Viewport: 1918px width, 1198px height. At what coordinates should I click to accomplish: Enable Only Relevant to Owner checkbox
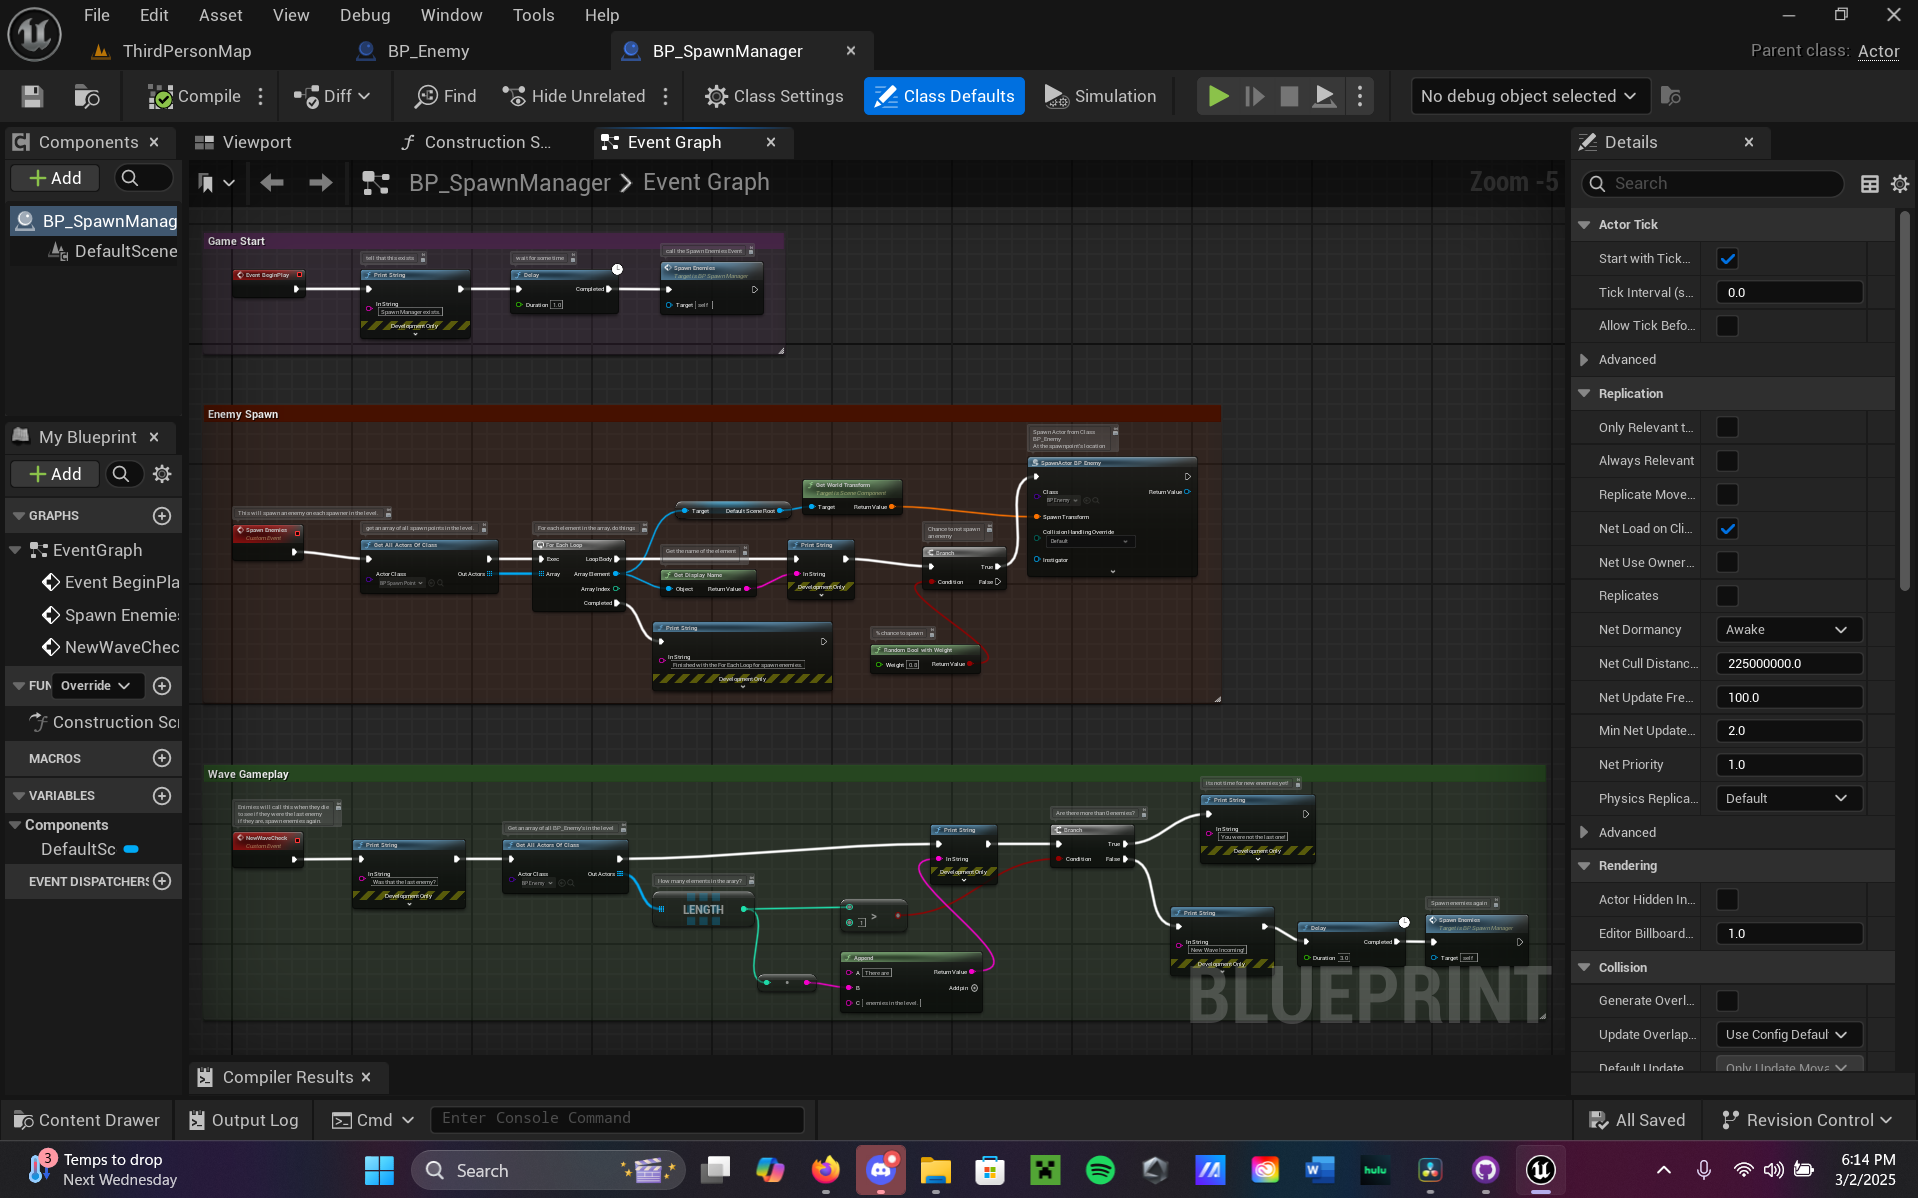(1727, 427)
